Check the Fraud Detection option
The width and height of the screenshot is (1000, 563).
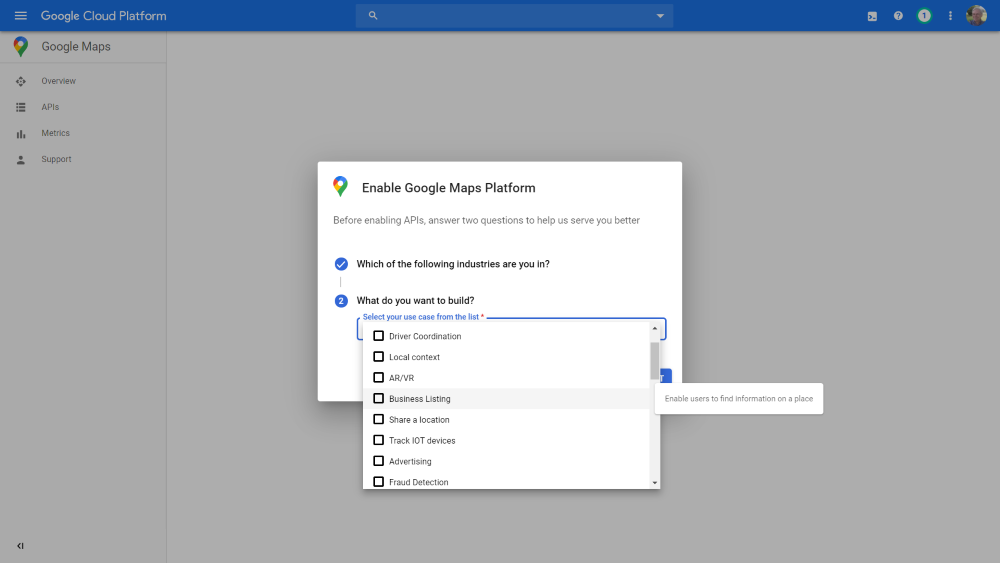pyautogui.click(x=378, y=481)
